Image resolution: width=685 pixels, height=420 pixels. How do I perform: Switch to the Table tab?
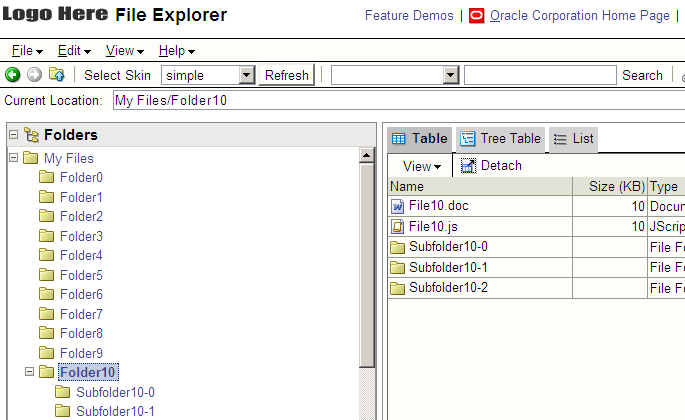[x=420, y=139]
